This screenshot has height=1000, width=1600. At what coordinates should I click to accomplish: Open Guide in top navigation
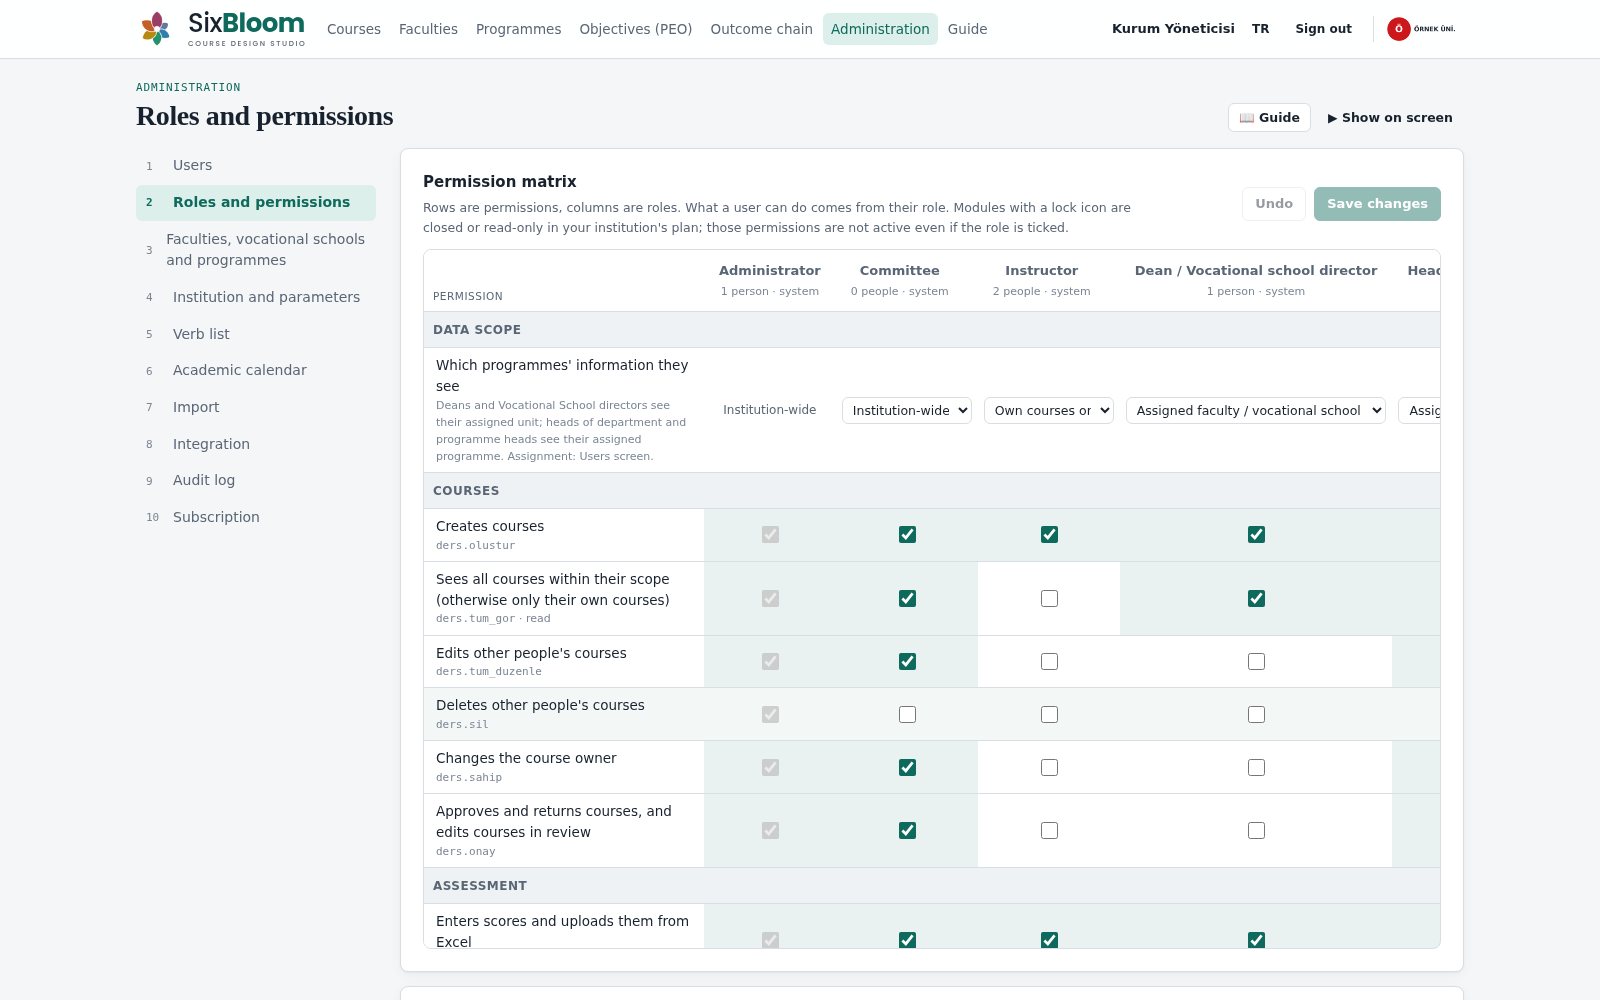coord(967,29)
